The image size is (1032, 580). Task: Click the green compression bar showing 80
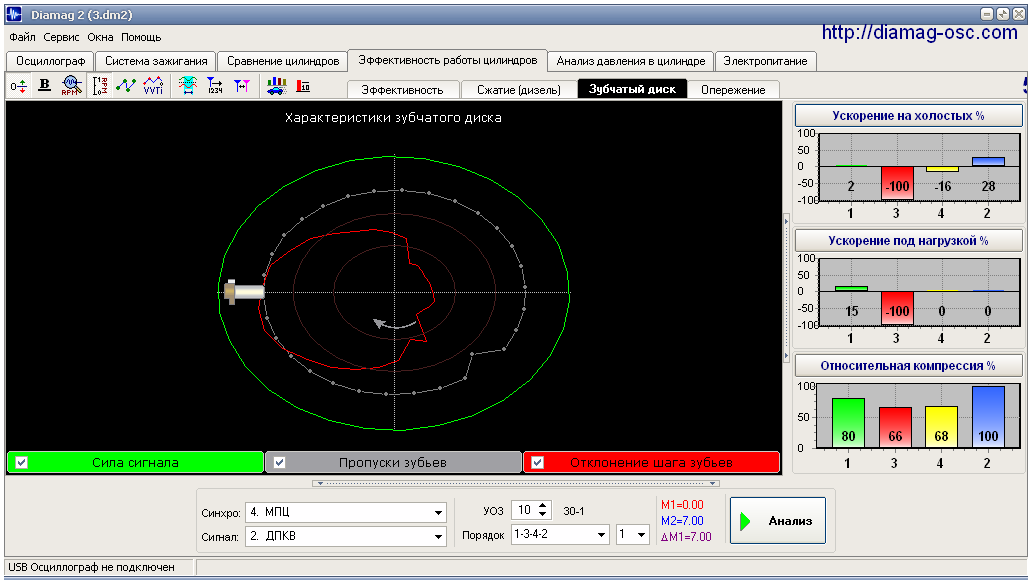tap(848, 423)
